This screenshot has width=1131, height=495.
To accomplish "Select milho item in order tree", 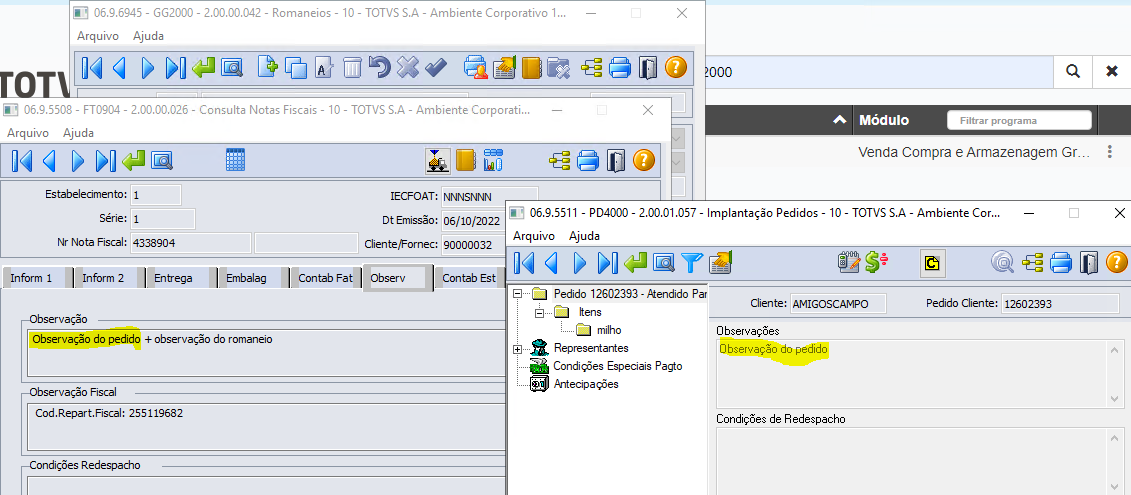I will pyautogui.click(x=609, y=330).
